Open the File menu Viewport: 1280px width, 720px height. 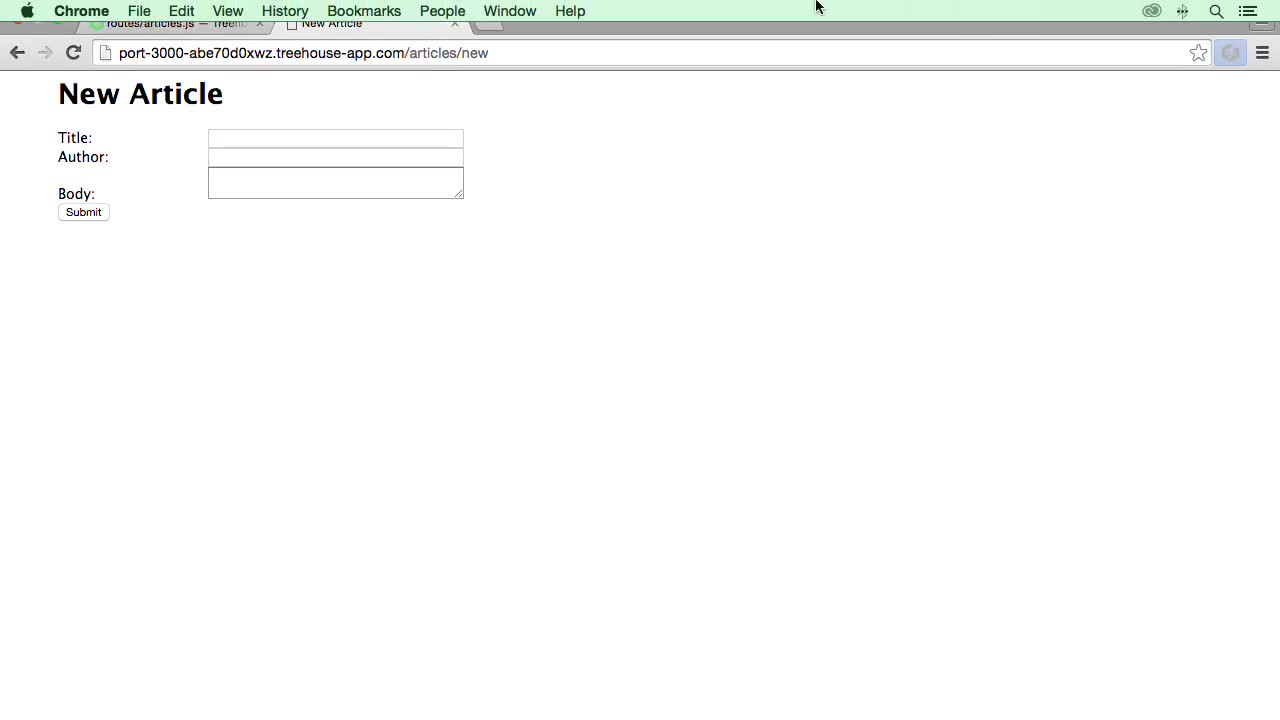coord(139,11)
